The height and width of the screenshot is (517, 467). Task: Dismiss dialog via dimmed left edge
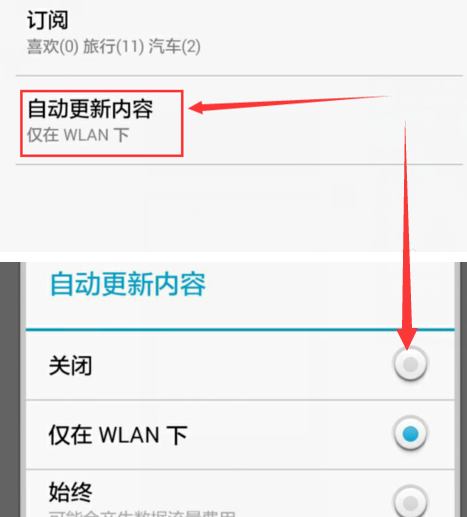coord(10,389)
